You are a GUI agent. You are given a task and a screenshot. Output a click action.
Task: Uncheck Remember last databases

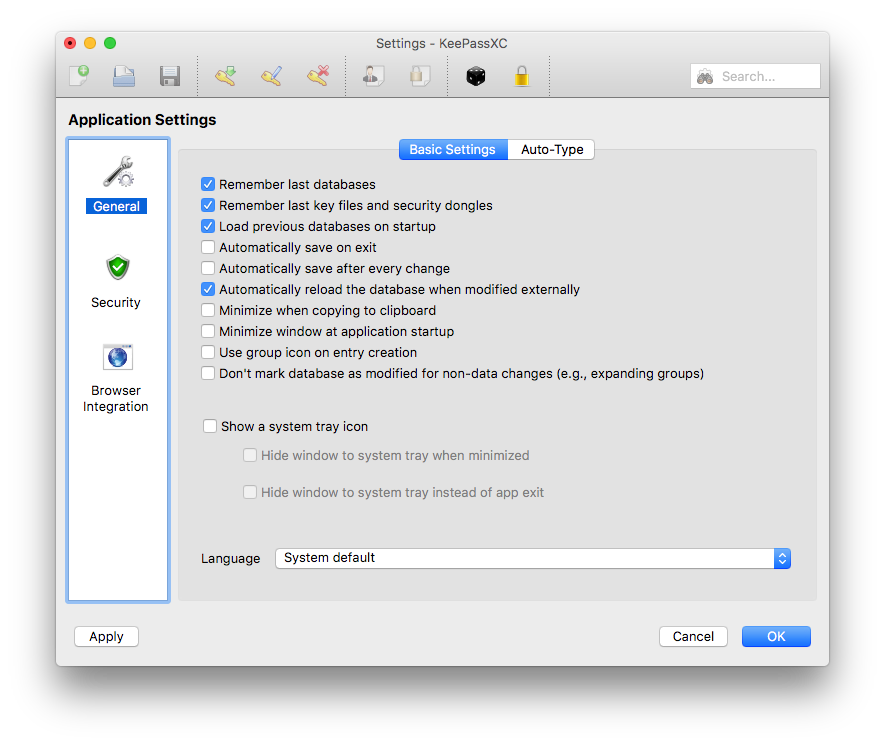[x=208, y=184]
